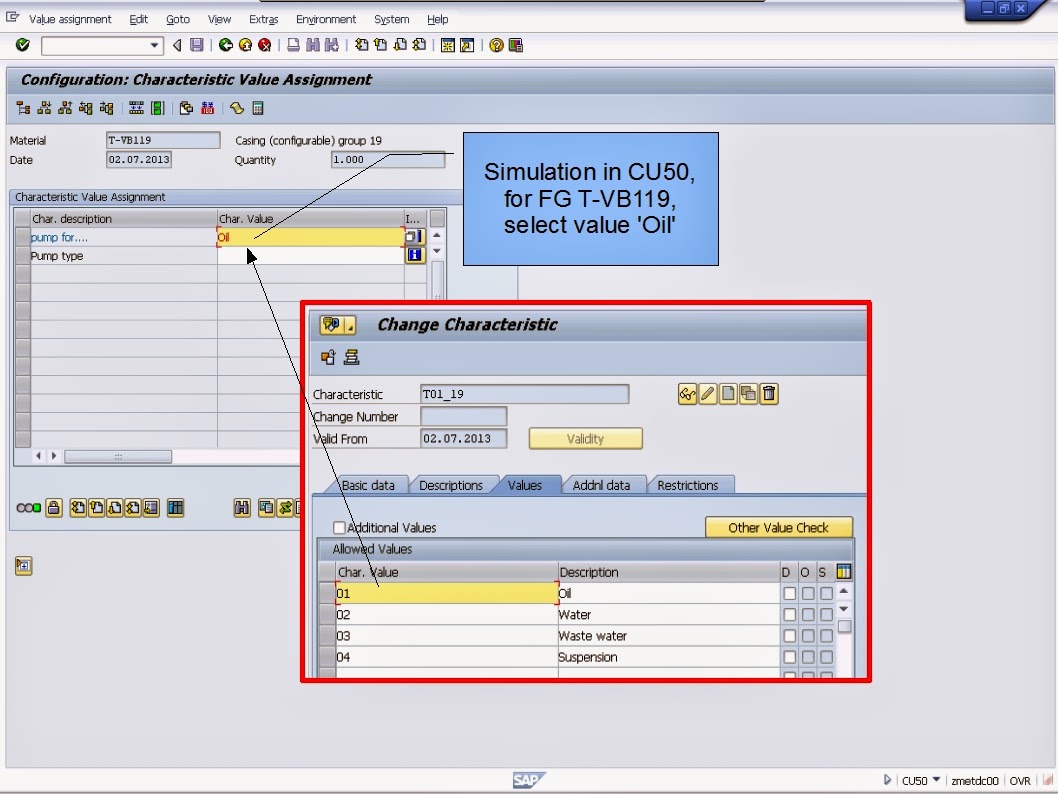Click the Pump type Char. Value cell
This screenshot has width=1058, height=794.
point(310,256)
